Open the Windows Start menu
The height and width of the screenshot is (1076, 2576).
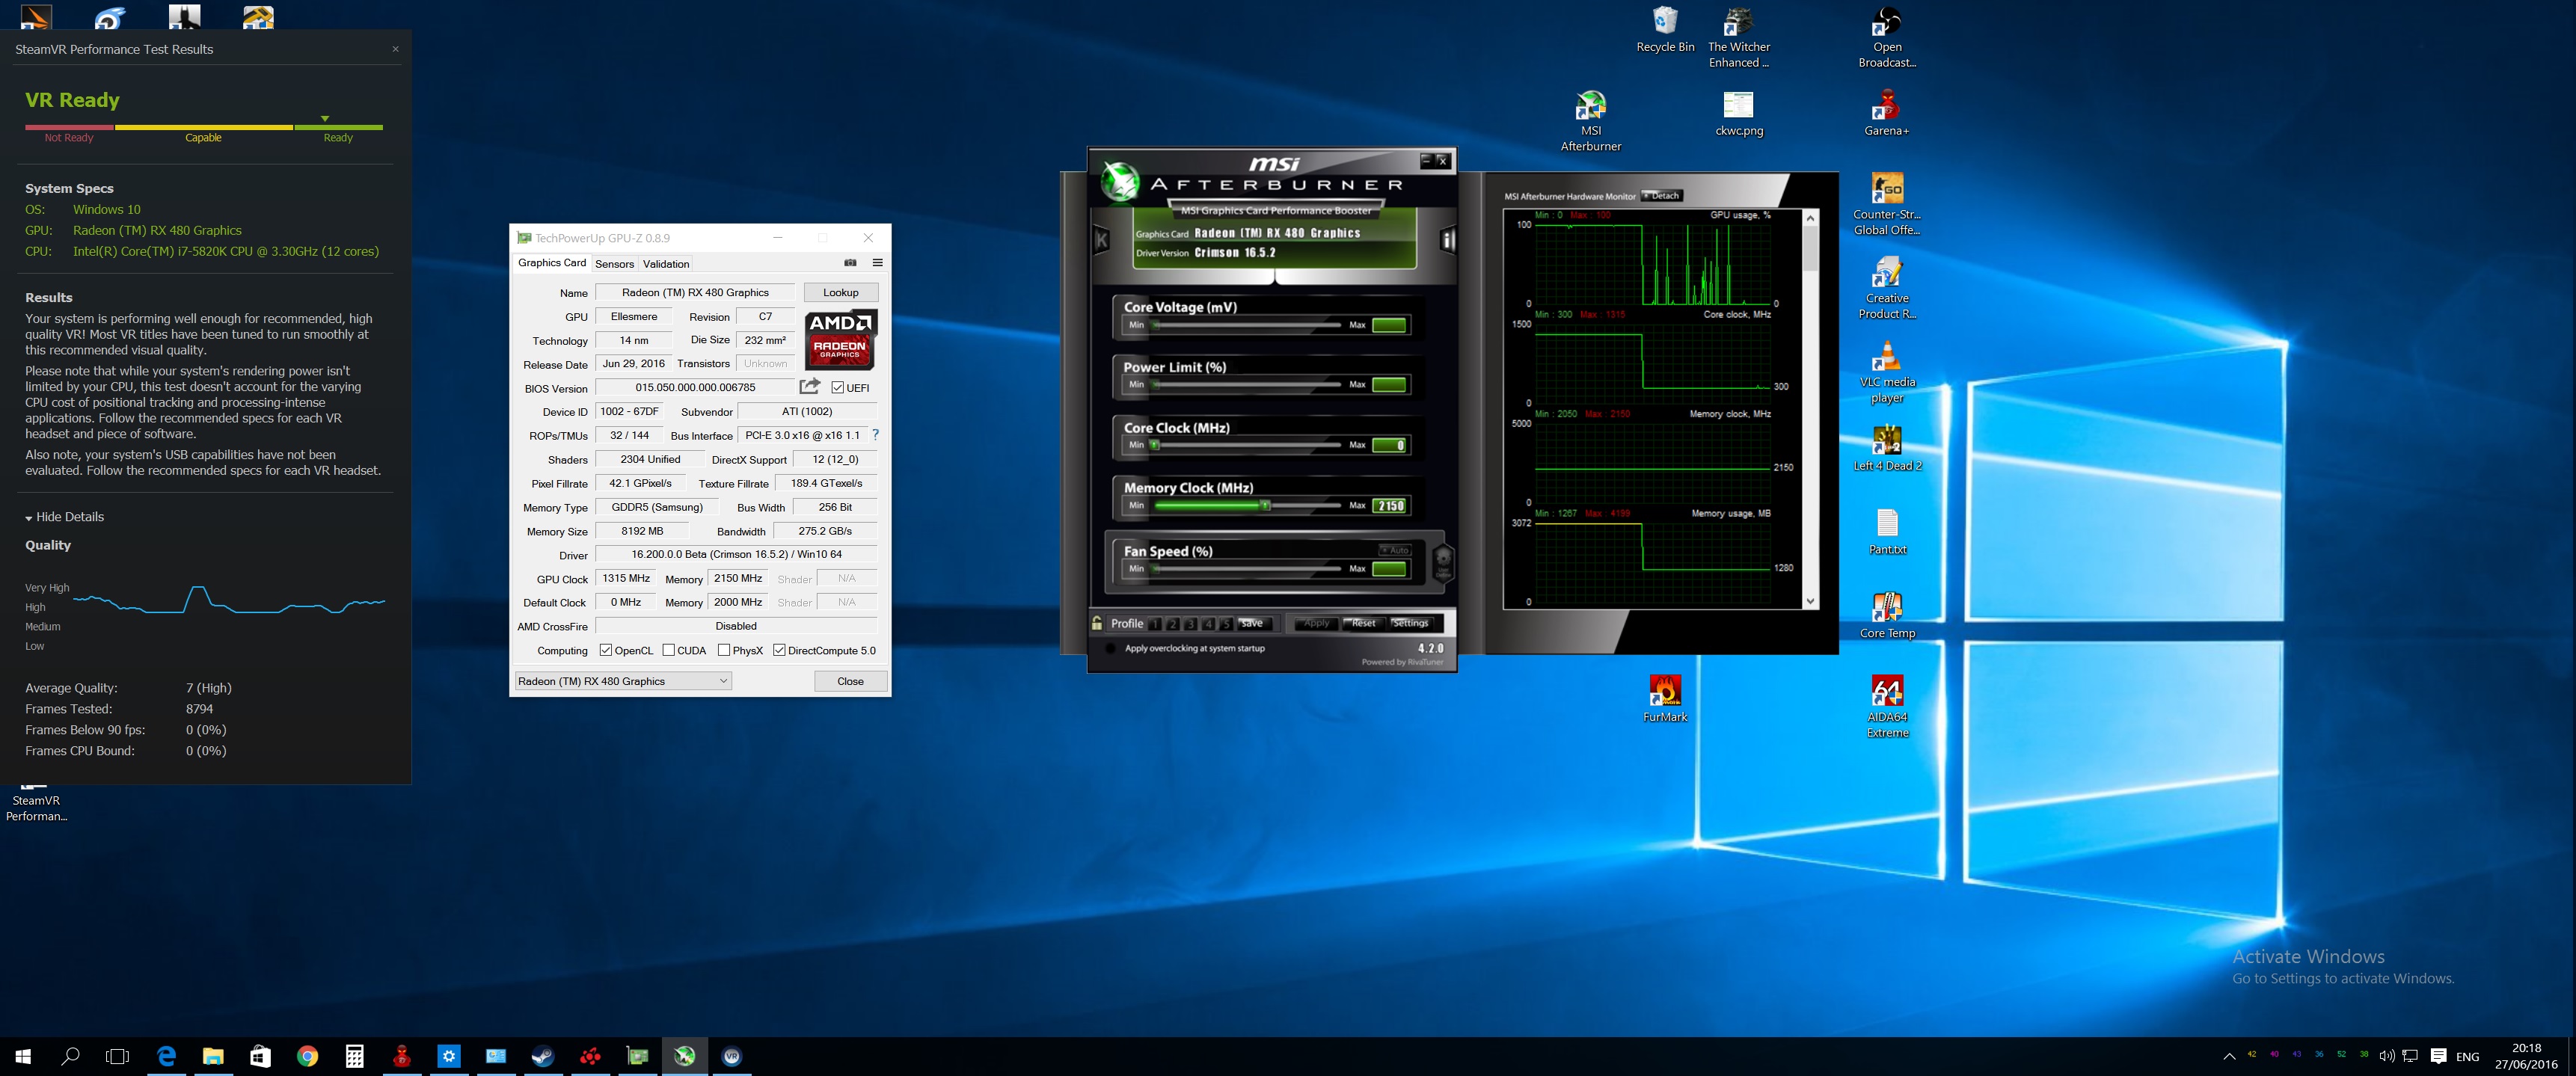(23, 1056)
